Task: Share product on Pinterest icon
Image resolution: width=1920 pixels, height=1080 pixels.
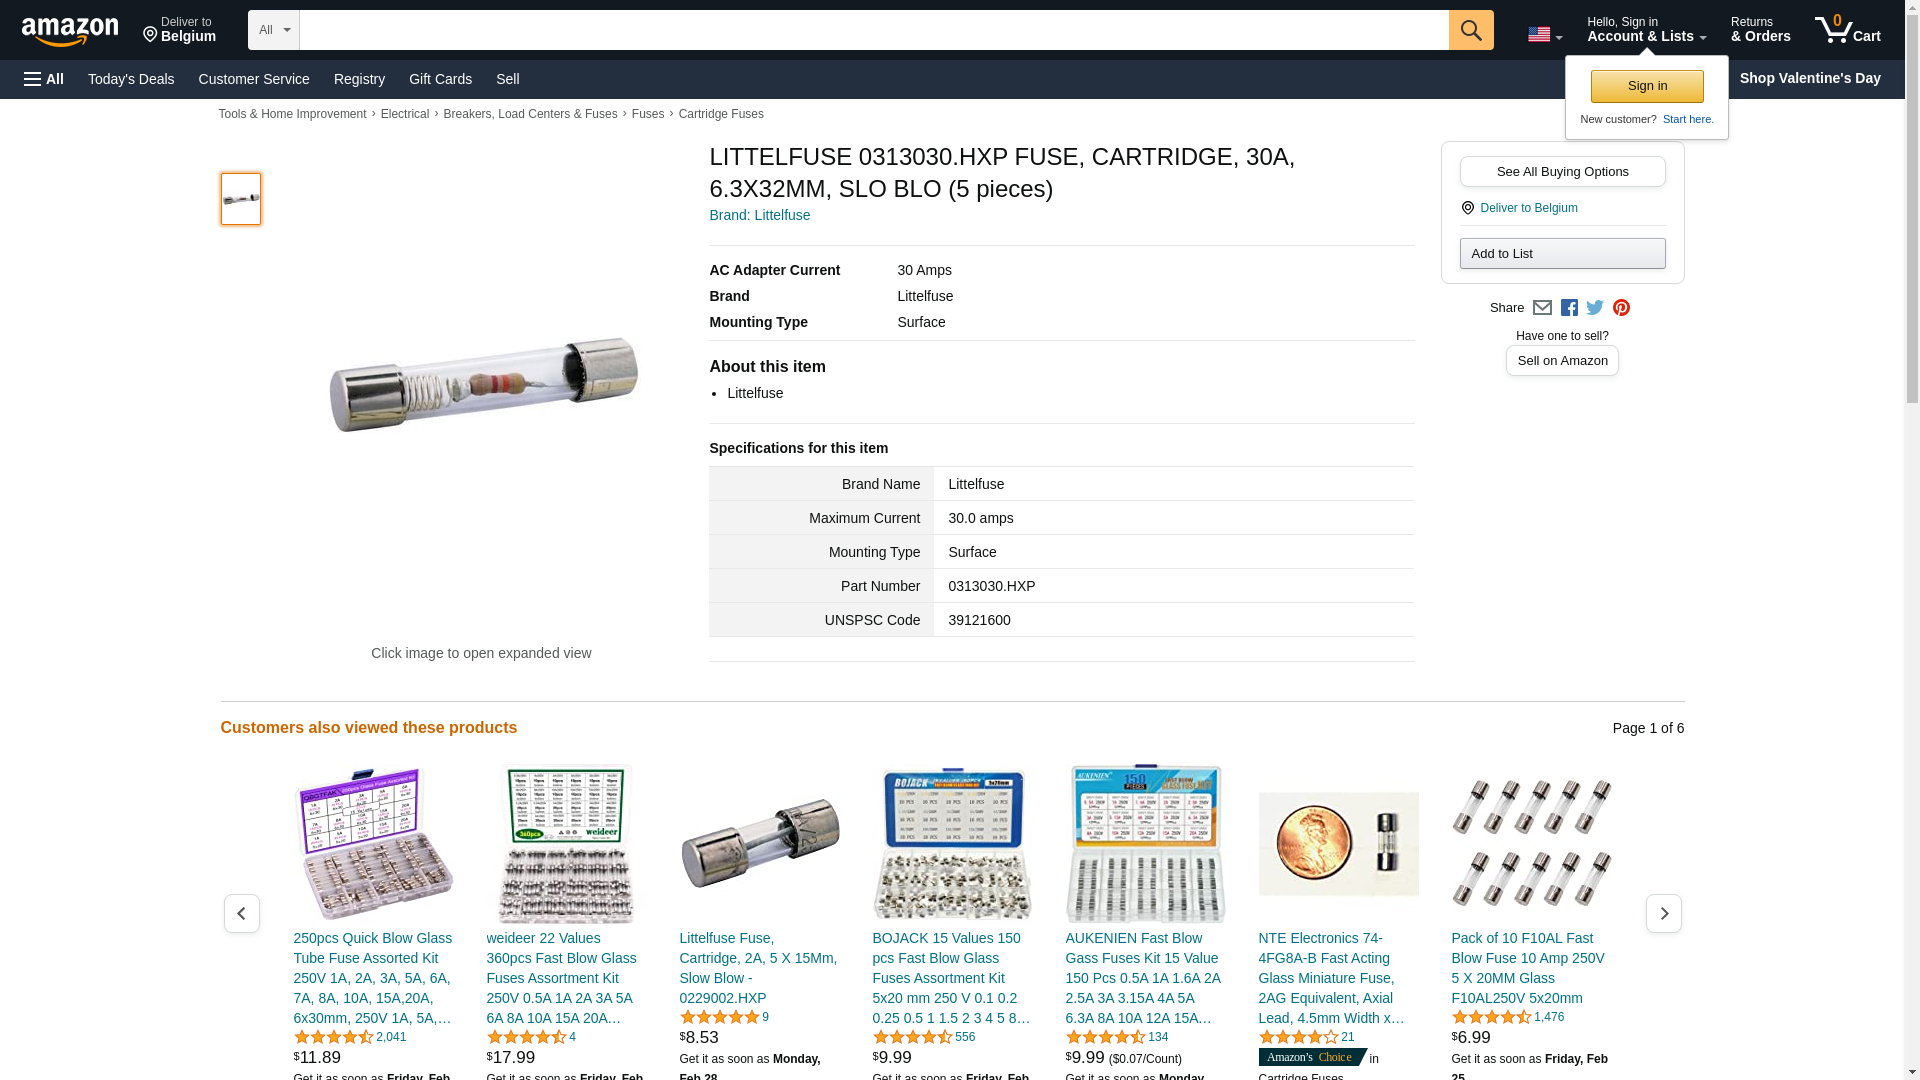Action: click(1621, 308)
